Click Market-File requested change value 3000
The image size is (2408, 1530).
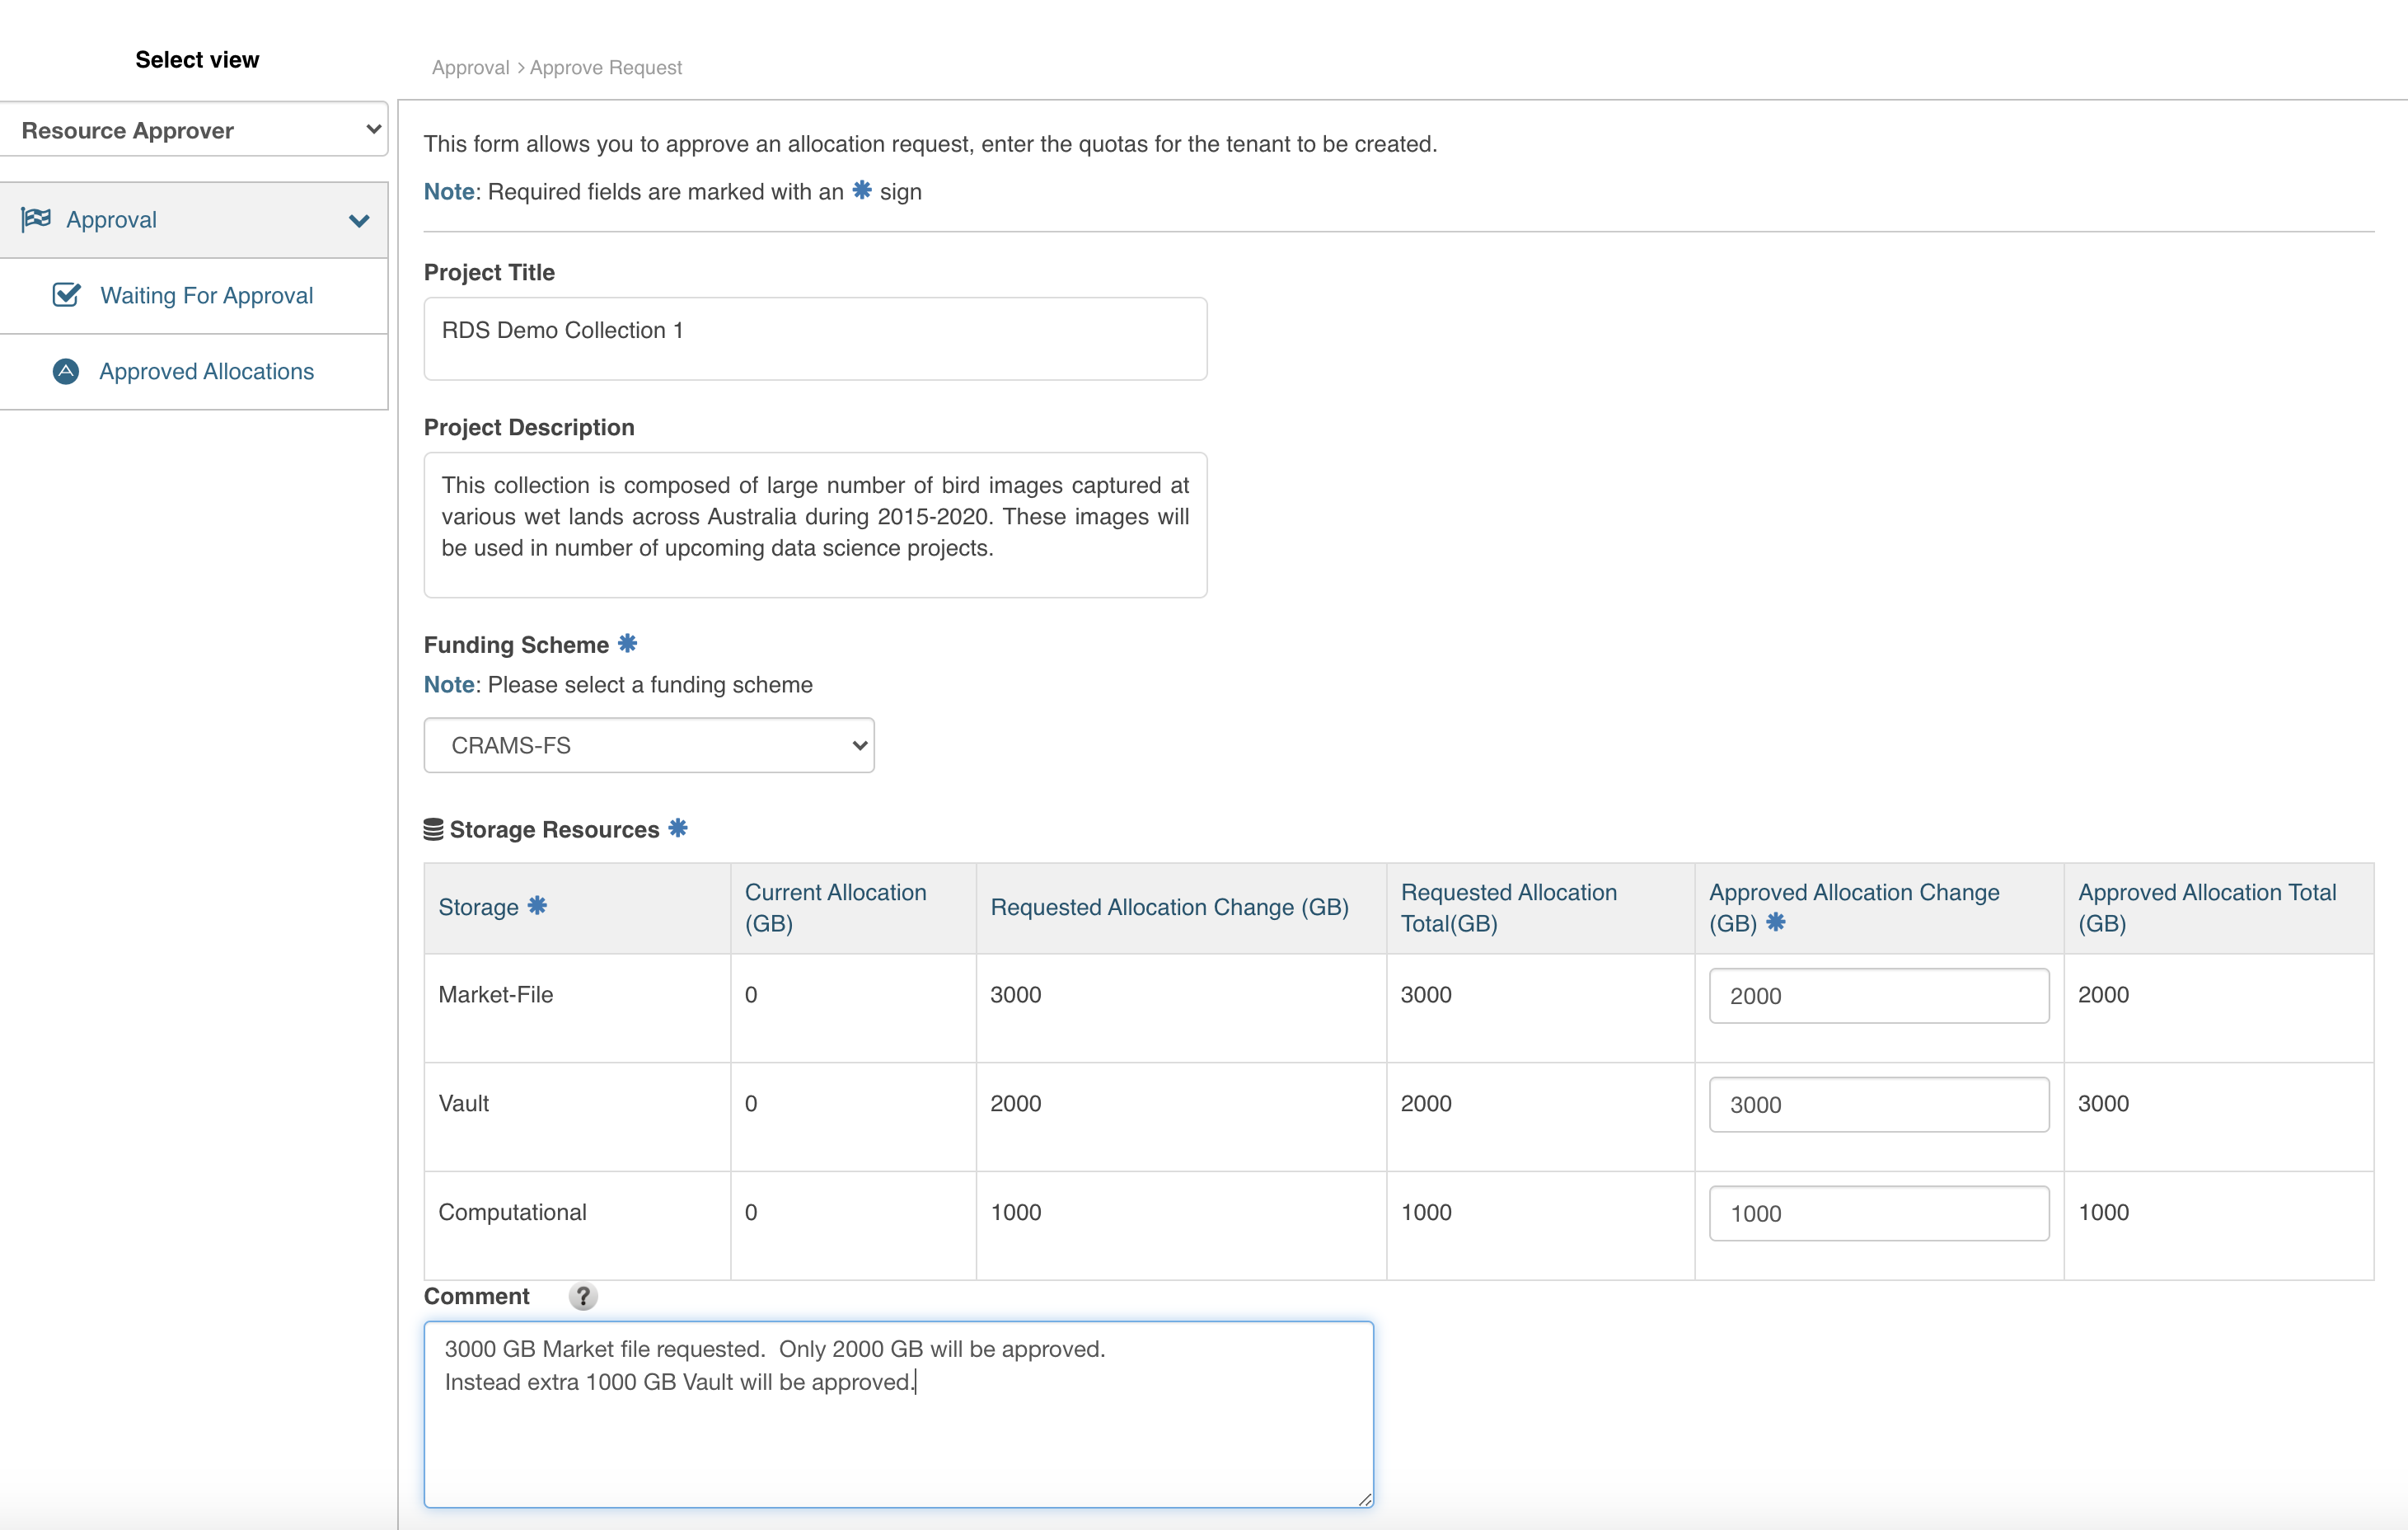click(x=1015, y=994)
